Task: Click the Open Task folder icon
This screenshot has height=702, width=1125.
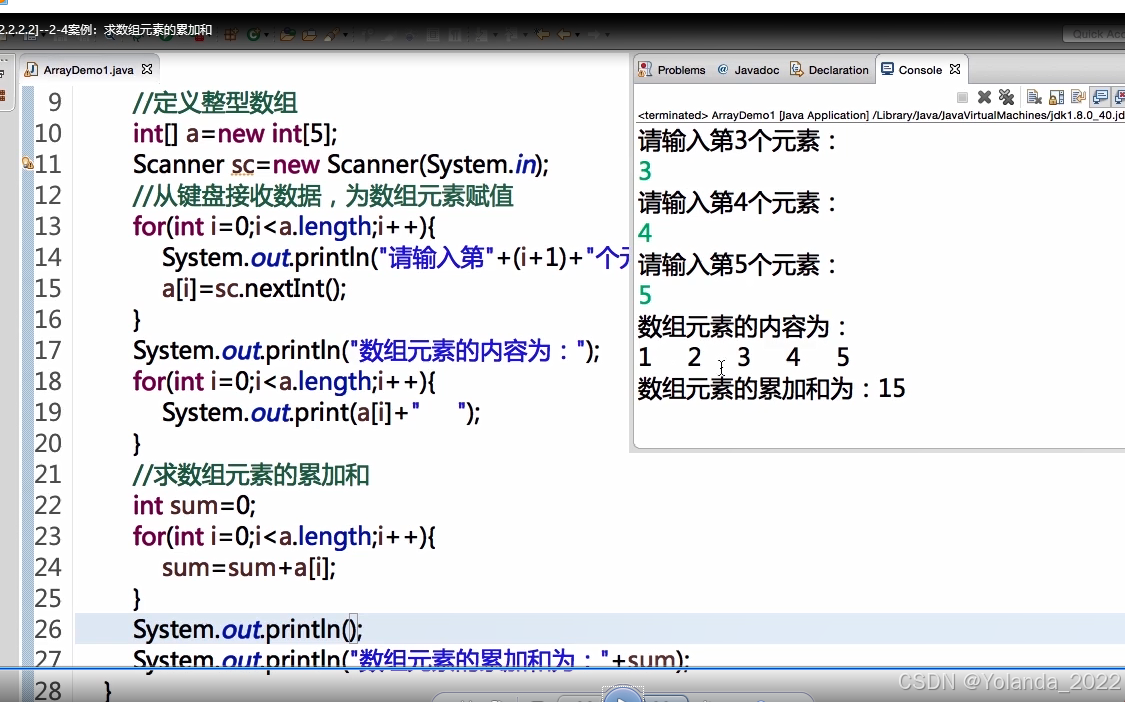Action: [309, 34]
